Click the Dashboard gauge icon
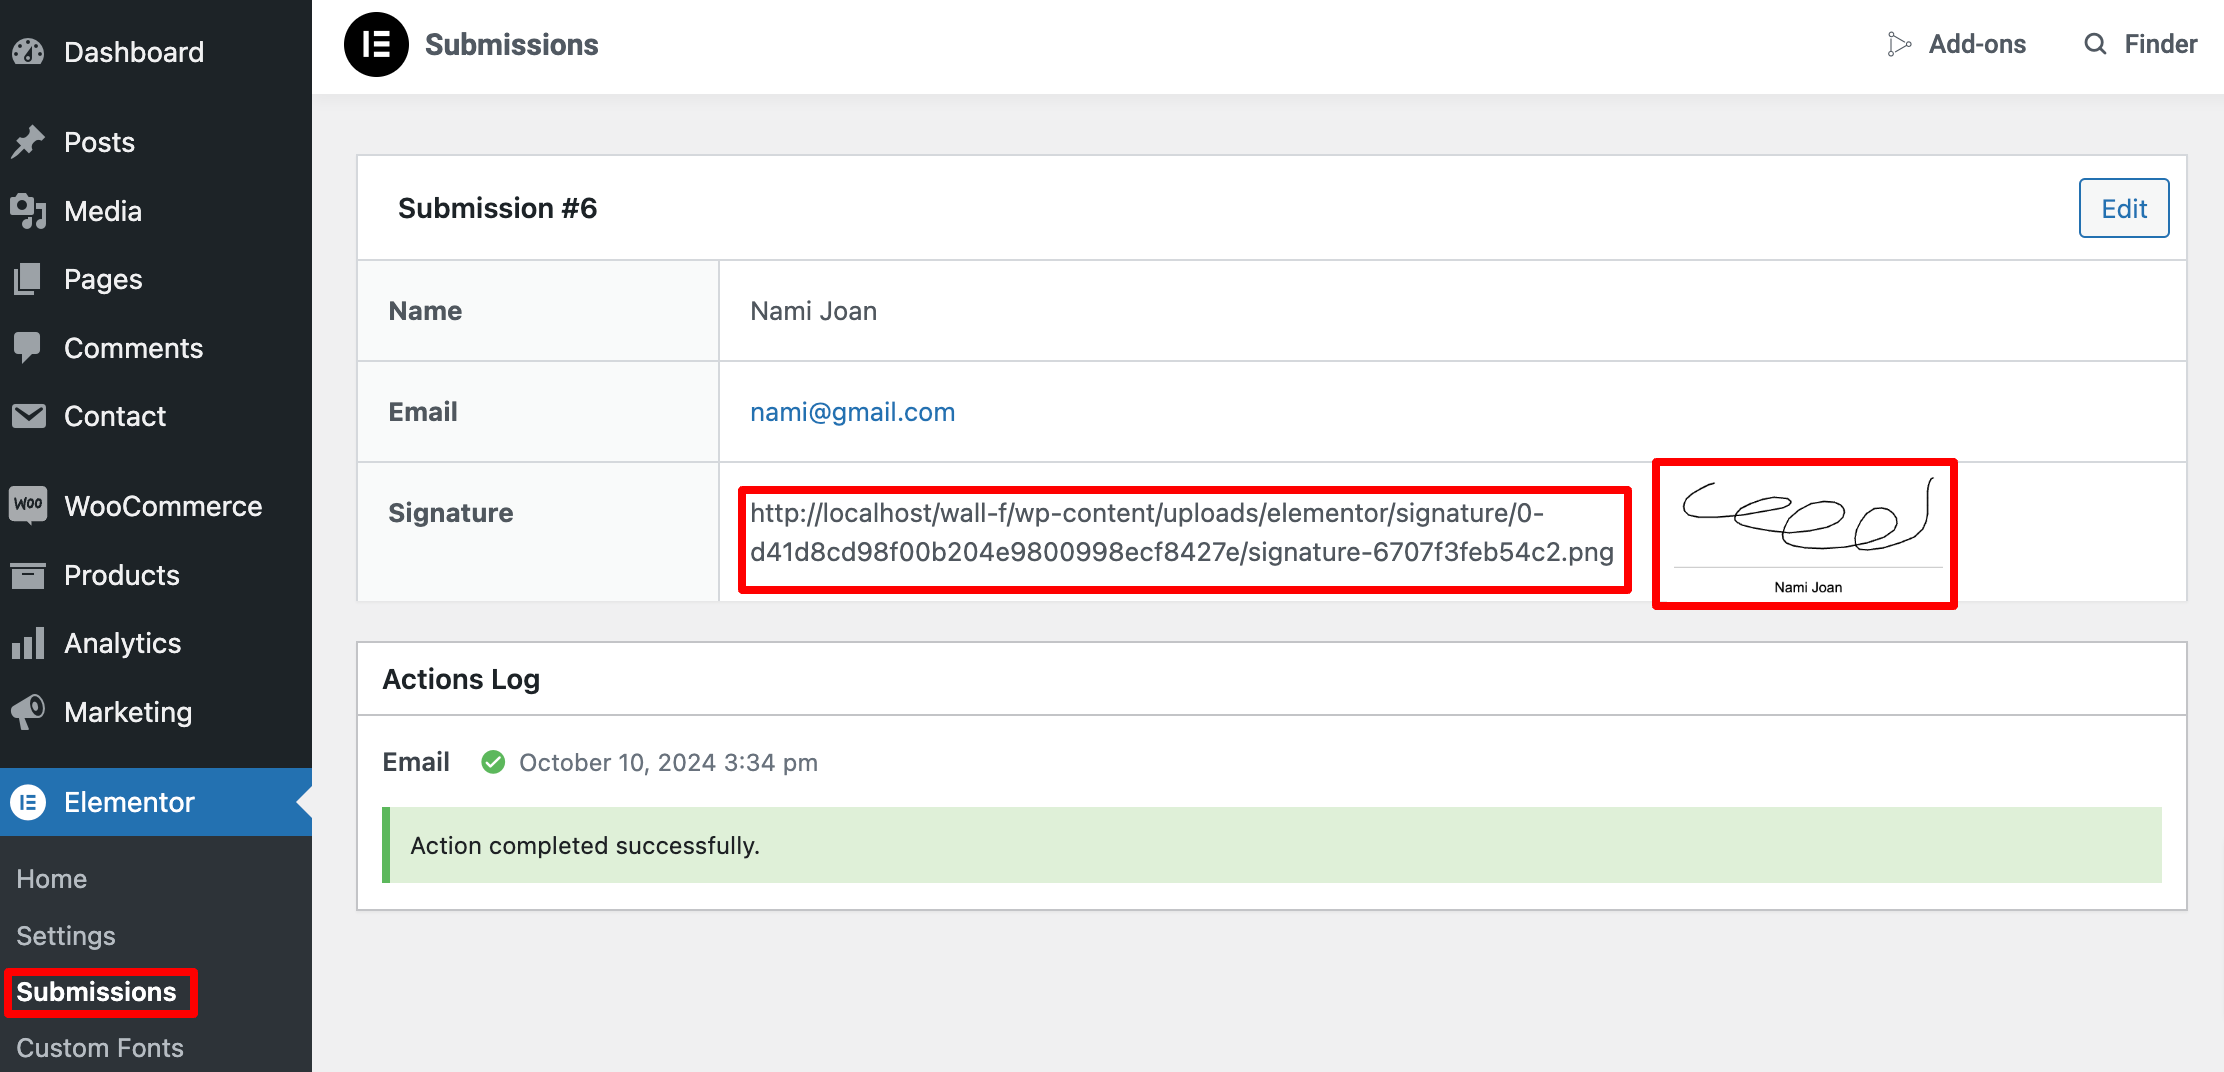This screenshot has height=1072, width=2224. pyautogui.click(x=28, y=52)
